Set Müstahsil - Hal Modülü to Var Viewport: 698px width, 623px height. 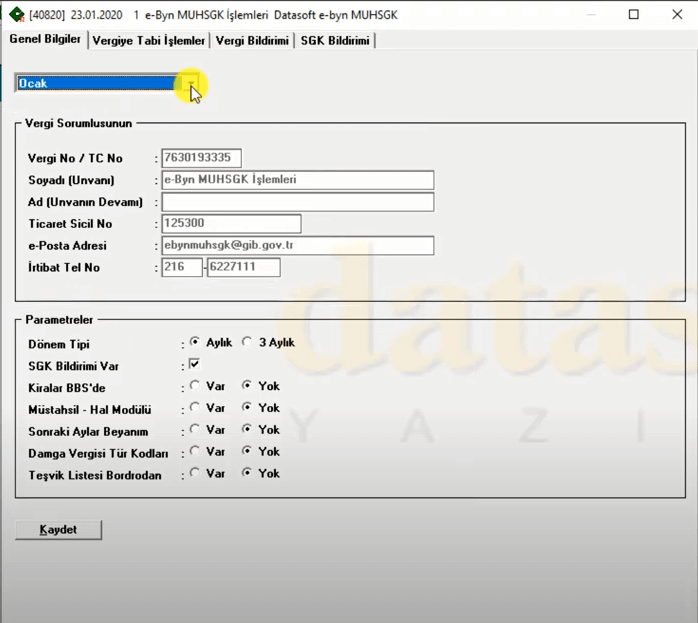[x=195, y=408]
